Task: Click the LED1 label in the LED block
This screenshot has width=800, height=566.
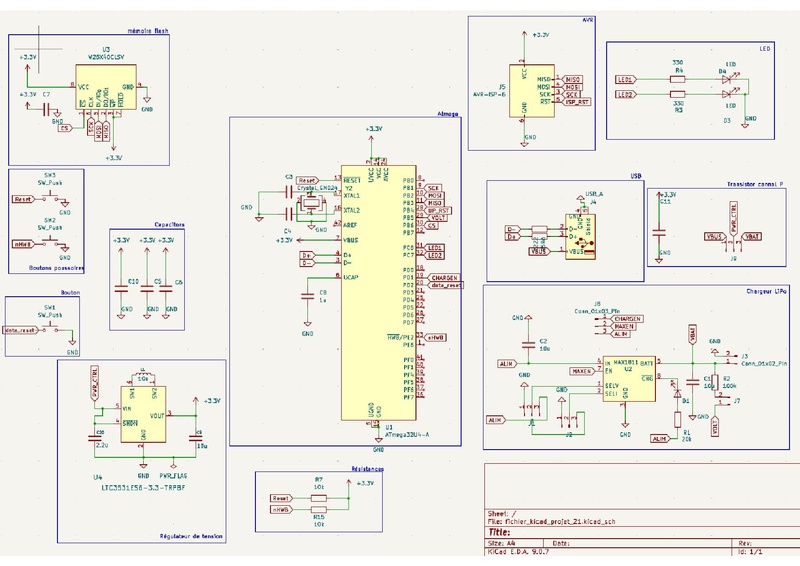Action: (x=627, y=80)
